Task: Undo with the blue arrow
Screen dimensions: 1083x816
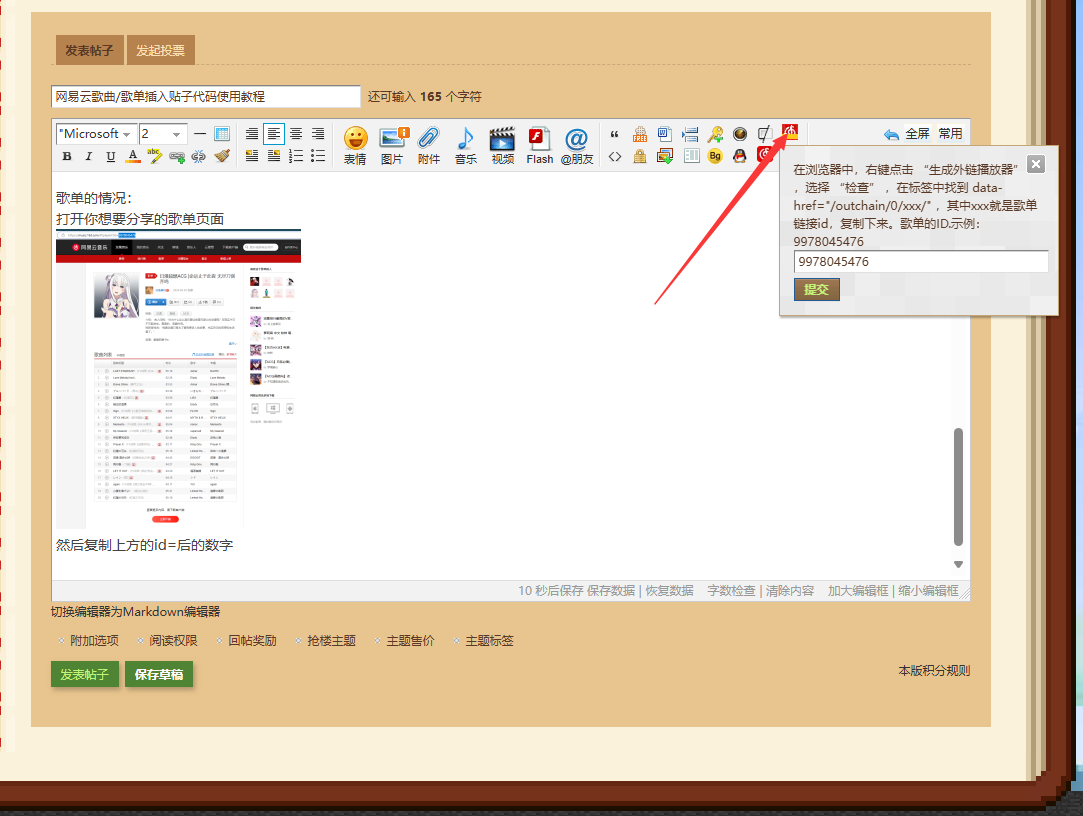Action: tap(891, 134)
